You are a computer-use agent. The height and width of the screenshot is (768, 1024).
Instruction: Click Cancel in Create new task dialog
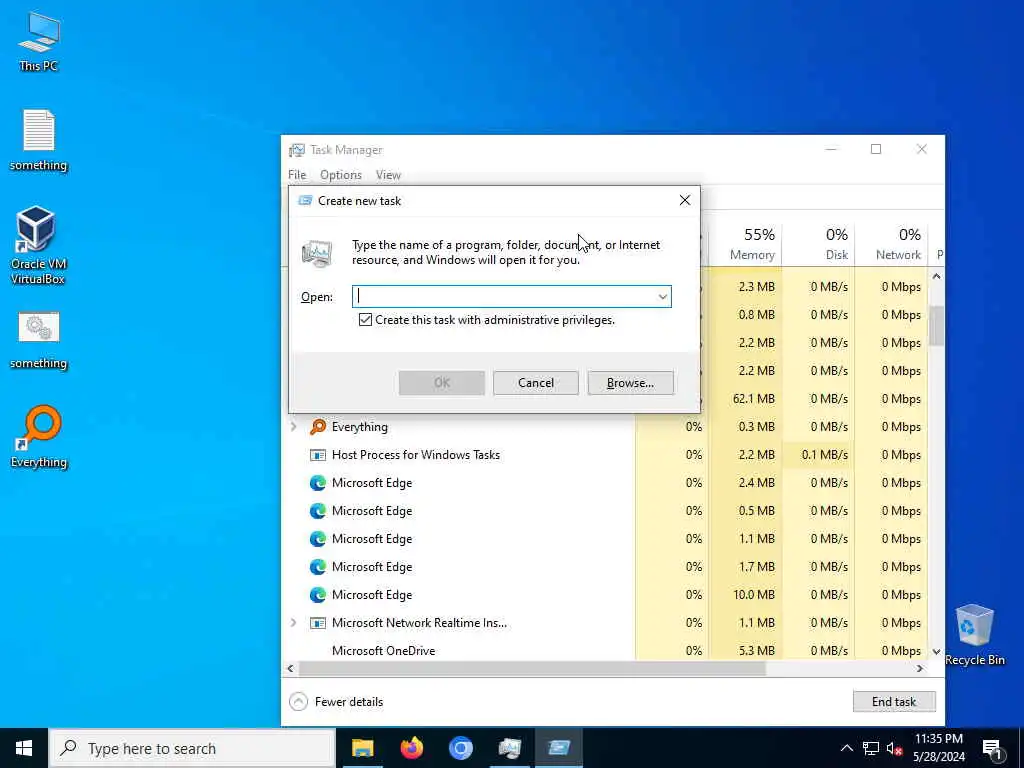[x=536, y=383]
